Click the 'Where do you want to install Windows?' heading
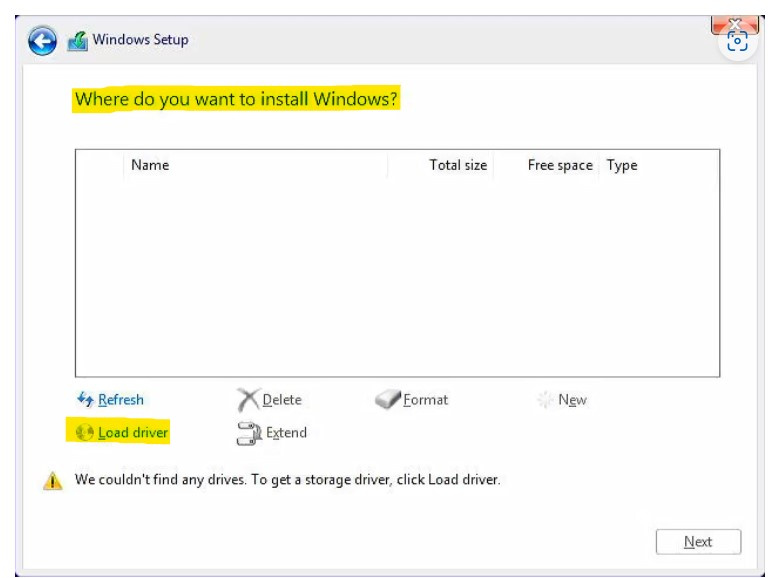The image size is (770, 578). point(236,99)
